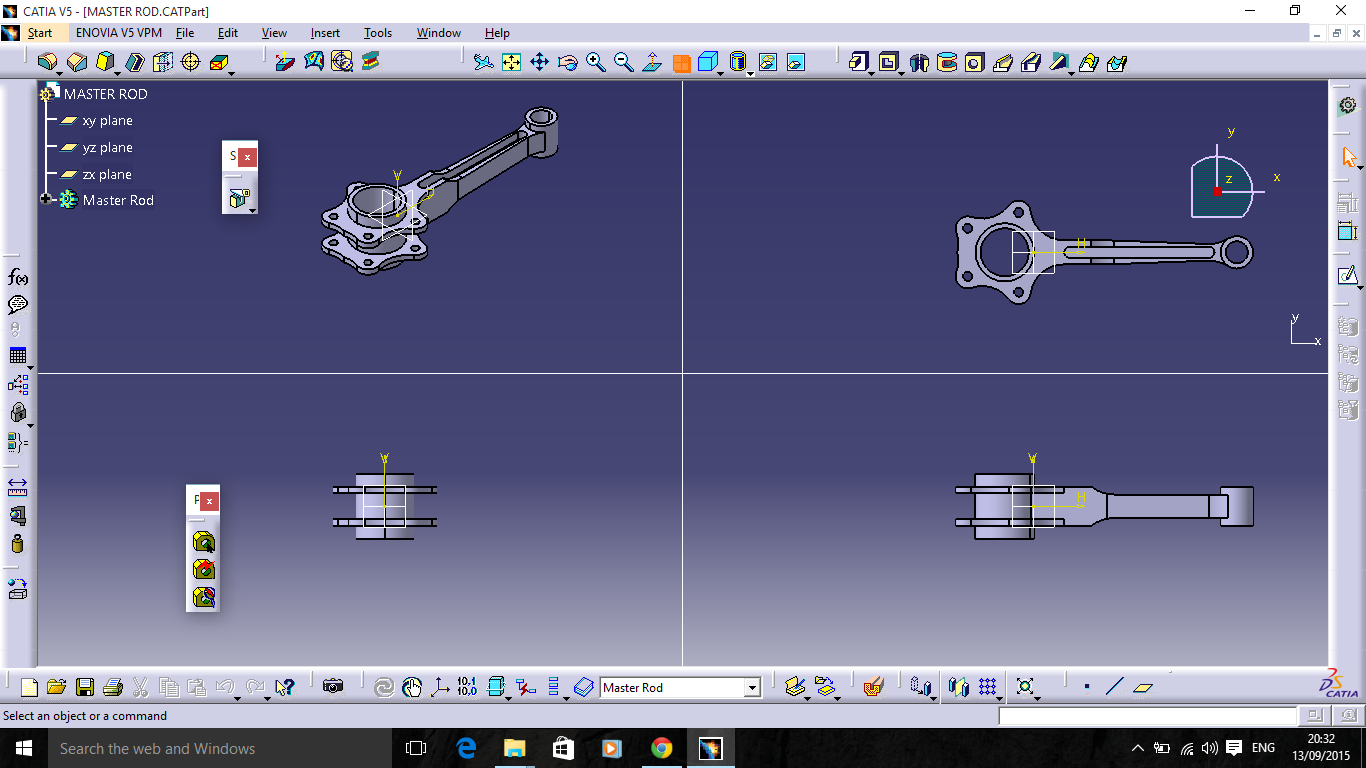Click the command input field at bottom right
Image resolution: width=1366 pixels, height=768 pixels.
1148,716
